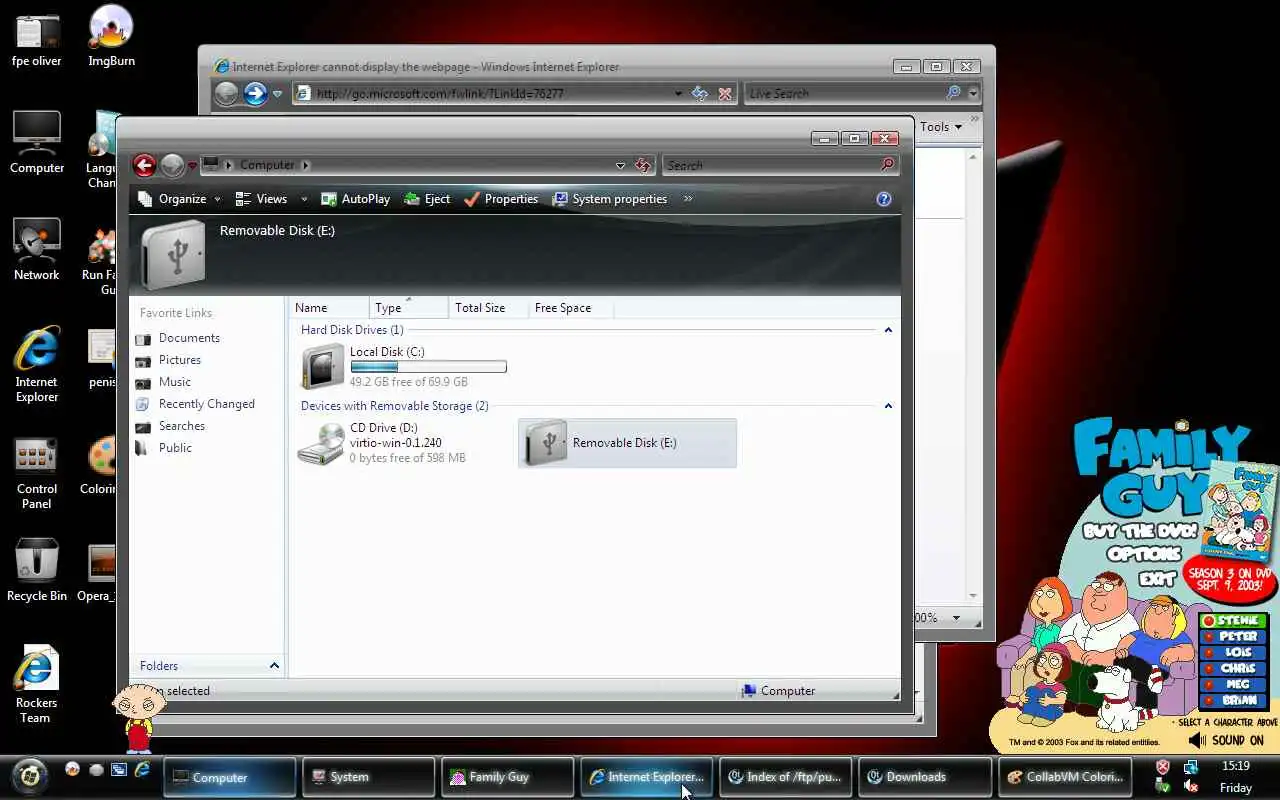Open Live Search options dropdown arrow
The image size is (1280, 800).
click(973, 94)
